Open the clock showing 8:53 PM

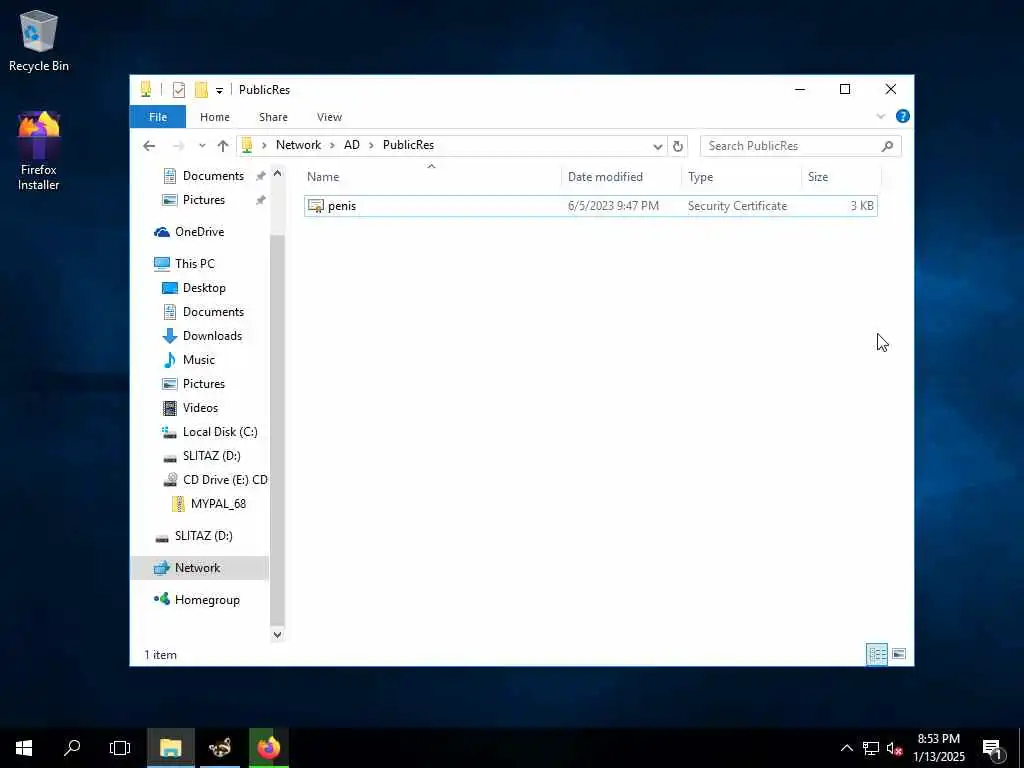point(938,748)
